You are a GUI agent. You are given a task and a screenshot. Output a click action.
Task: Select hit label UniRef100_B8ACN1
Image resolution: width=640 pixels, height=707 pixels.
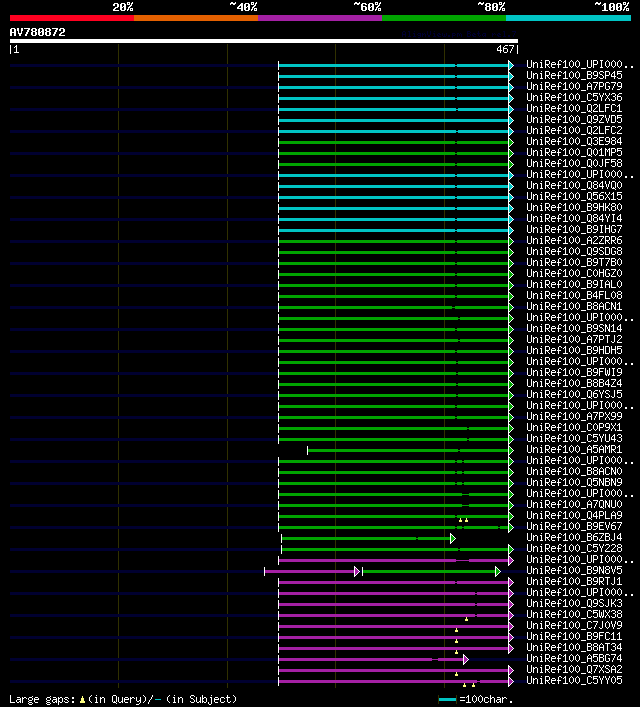click(x=574, y=306)
